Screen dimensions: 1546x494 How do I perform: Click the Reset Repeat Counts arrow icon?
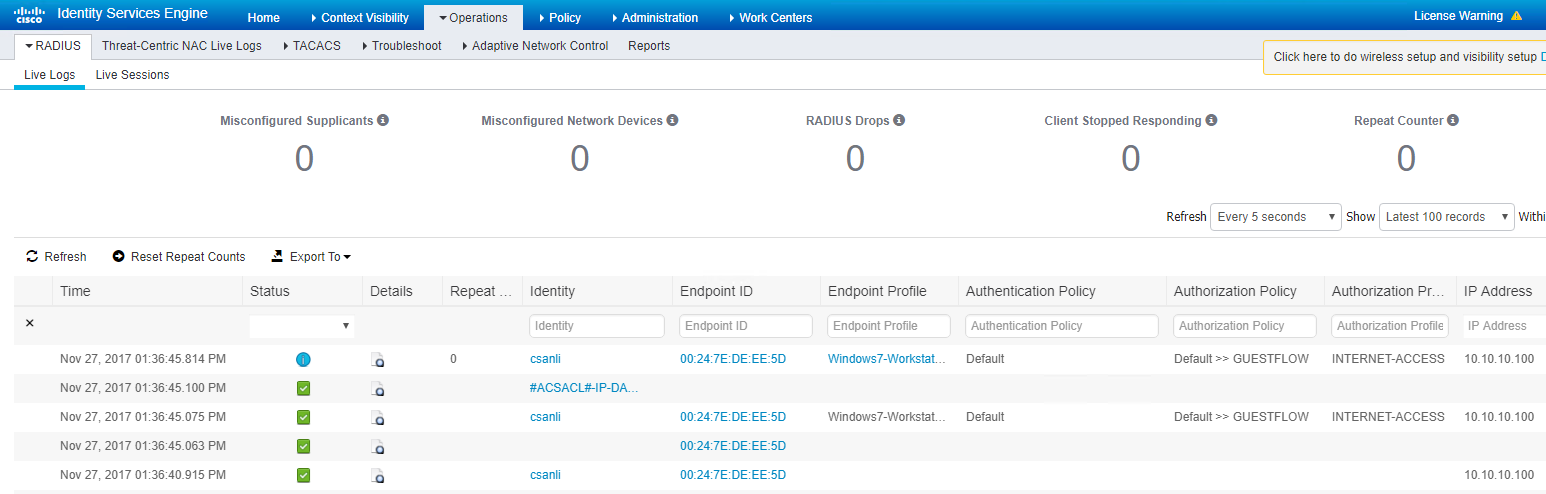[x=119, y=256]
